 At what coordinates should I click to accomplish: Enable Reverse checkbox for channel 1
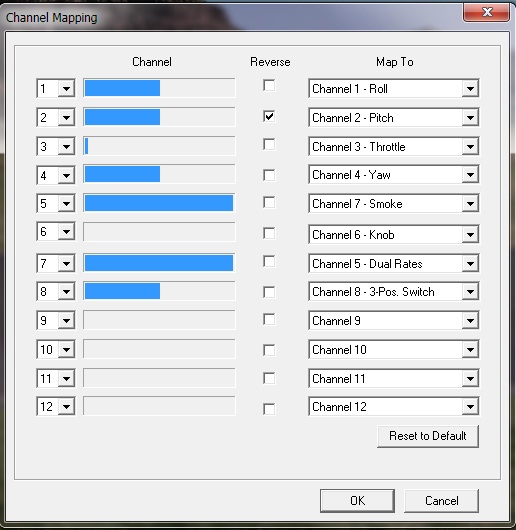269,86
